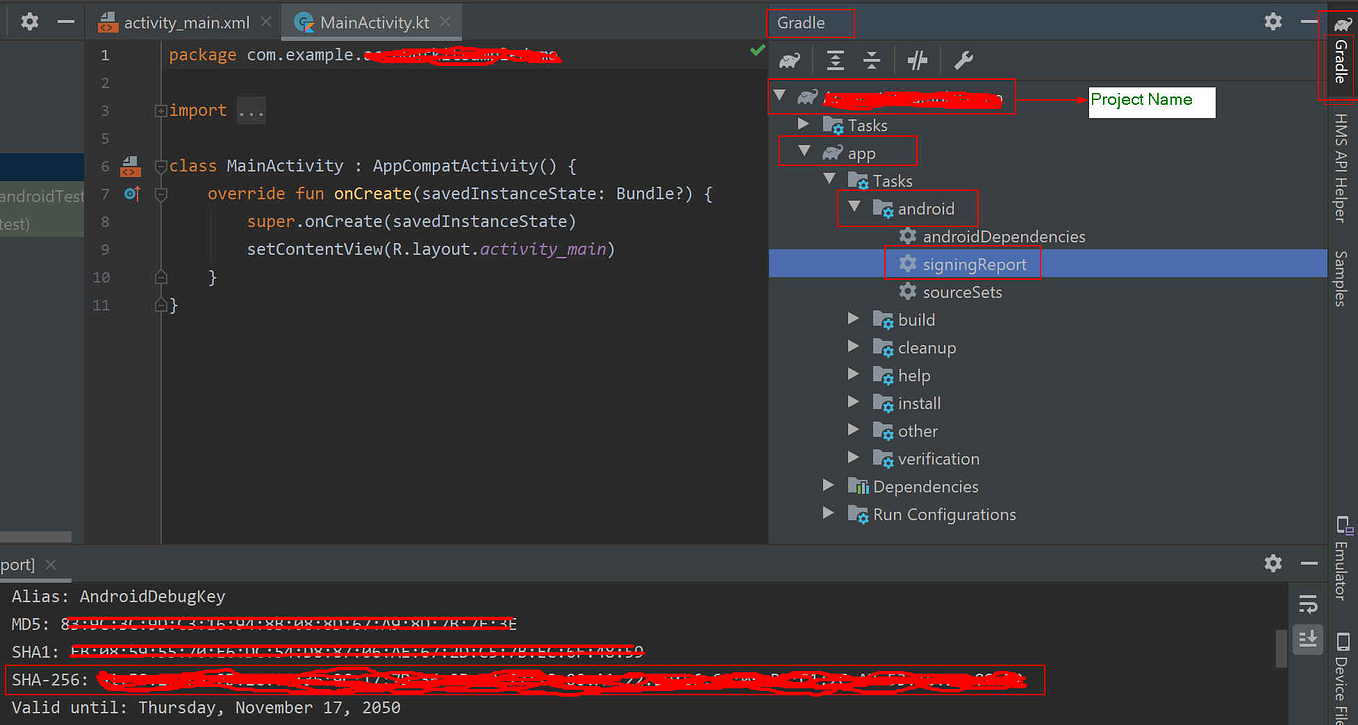Screen dimensions: 1358x725
Task: Open IDE settings via top-left gear icon
Action: point(28,20)
